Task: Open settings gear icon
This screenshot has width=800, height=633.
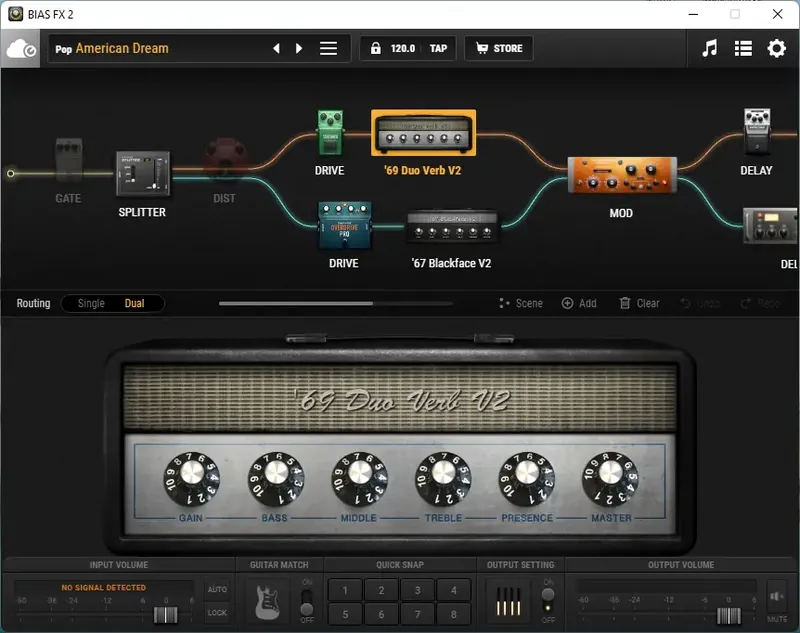Action: tap(777, 48)
